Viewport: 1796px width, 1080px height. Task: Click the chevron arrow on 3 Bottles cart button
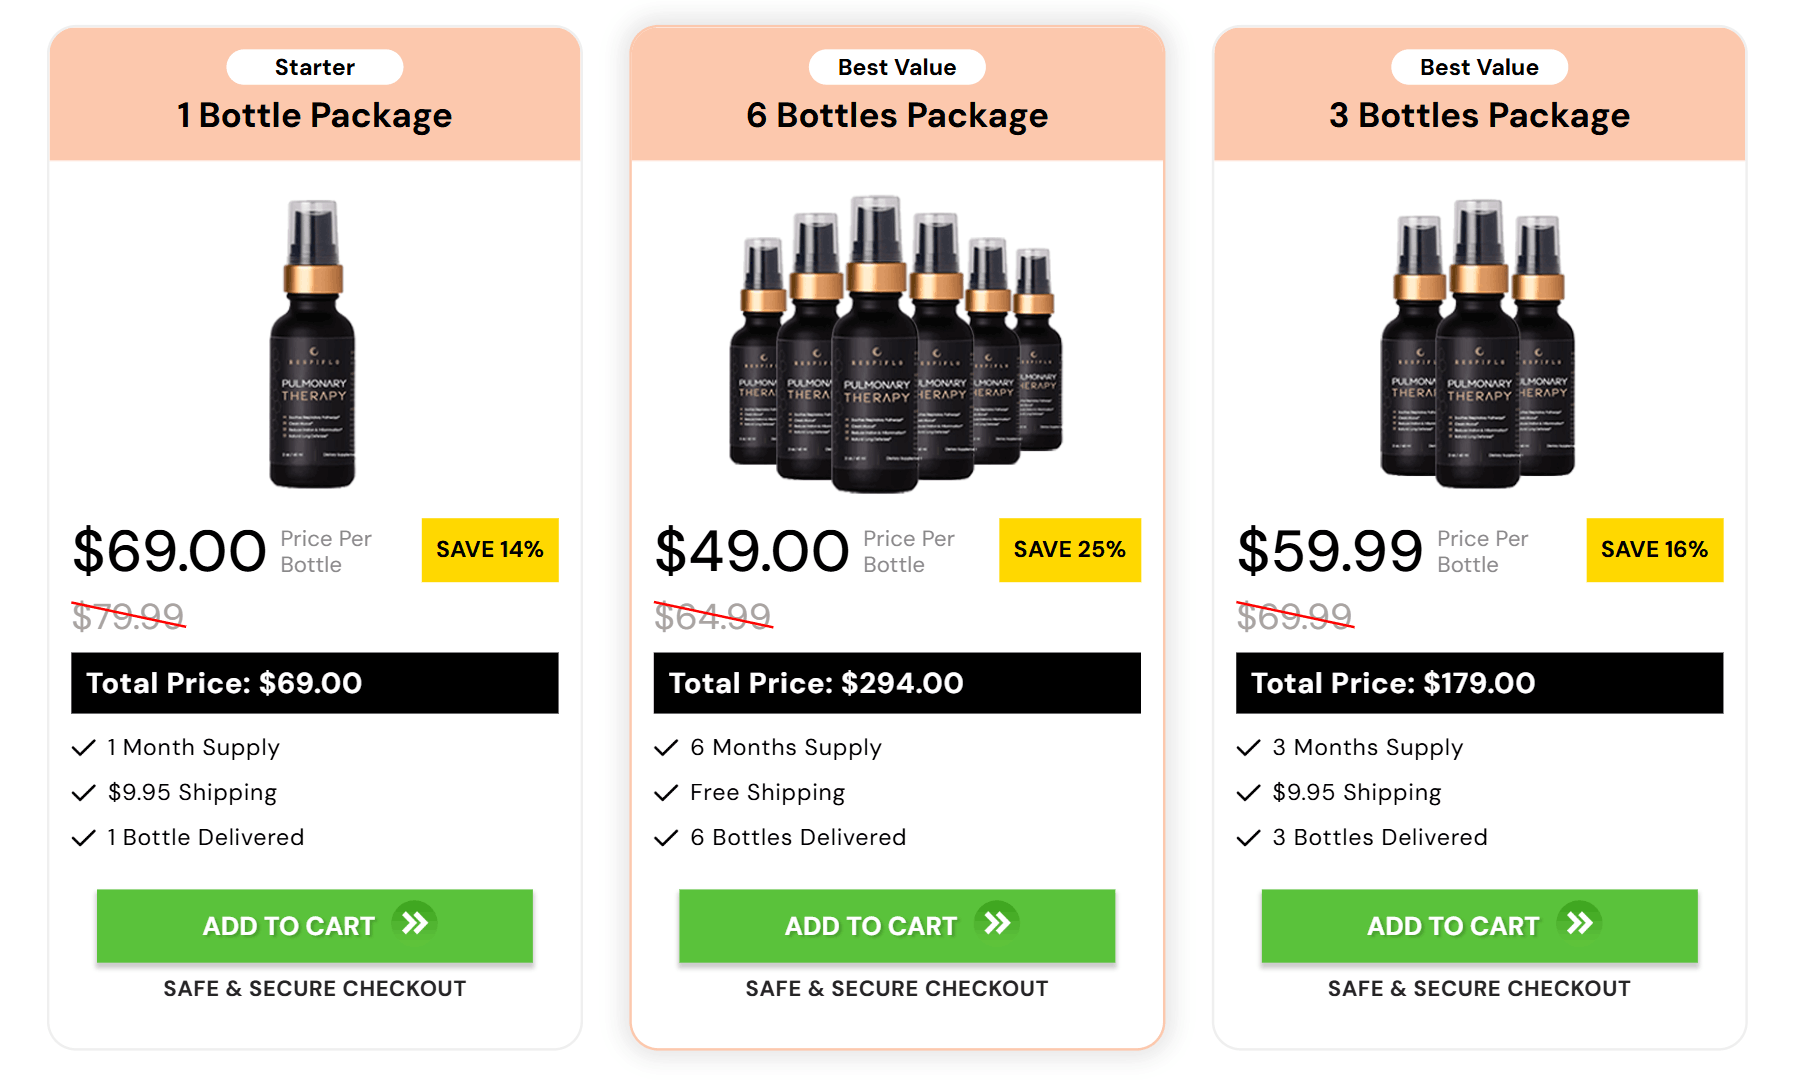pyautogui.click(x=1580, y=925)
